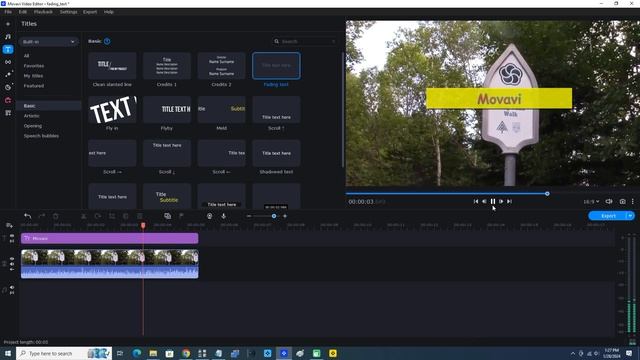
Task: Click the zoom-in plus beside zoom slider
Action: pyautogui.click(x=285, y=216)
